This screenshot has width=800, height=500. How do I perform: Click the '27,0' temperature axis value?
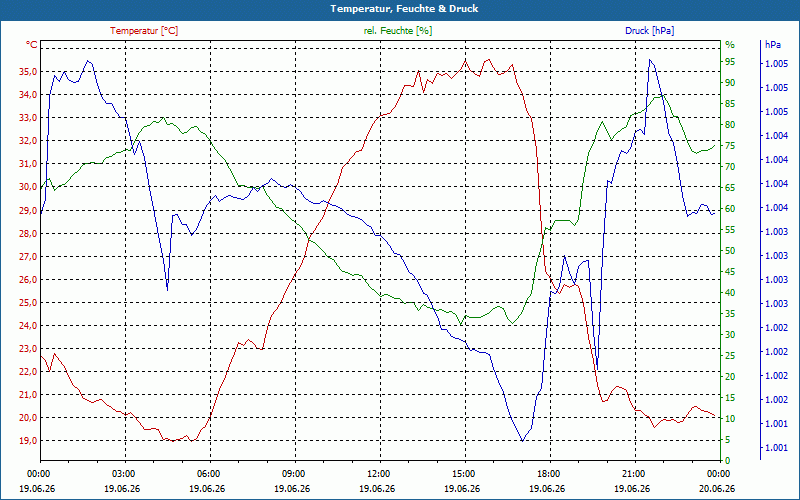point(28,257)
